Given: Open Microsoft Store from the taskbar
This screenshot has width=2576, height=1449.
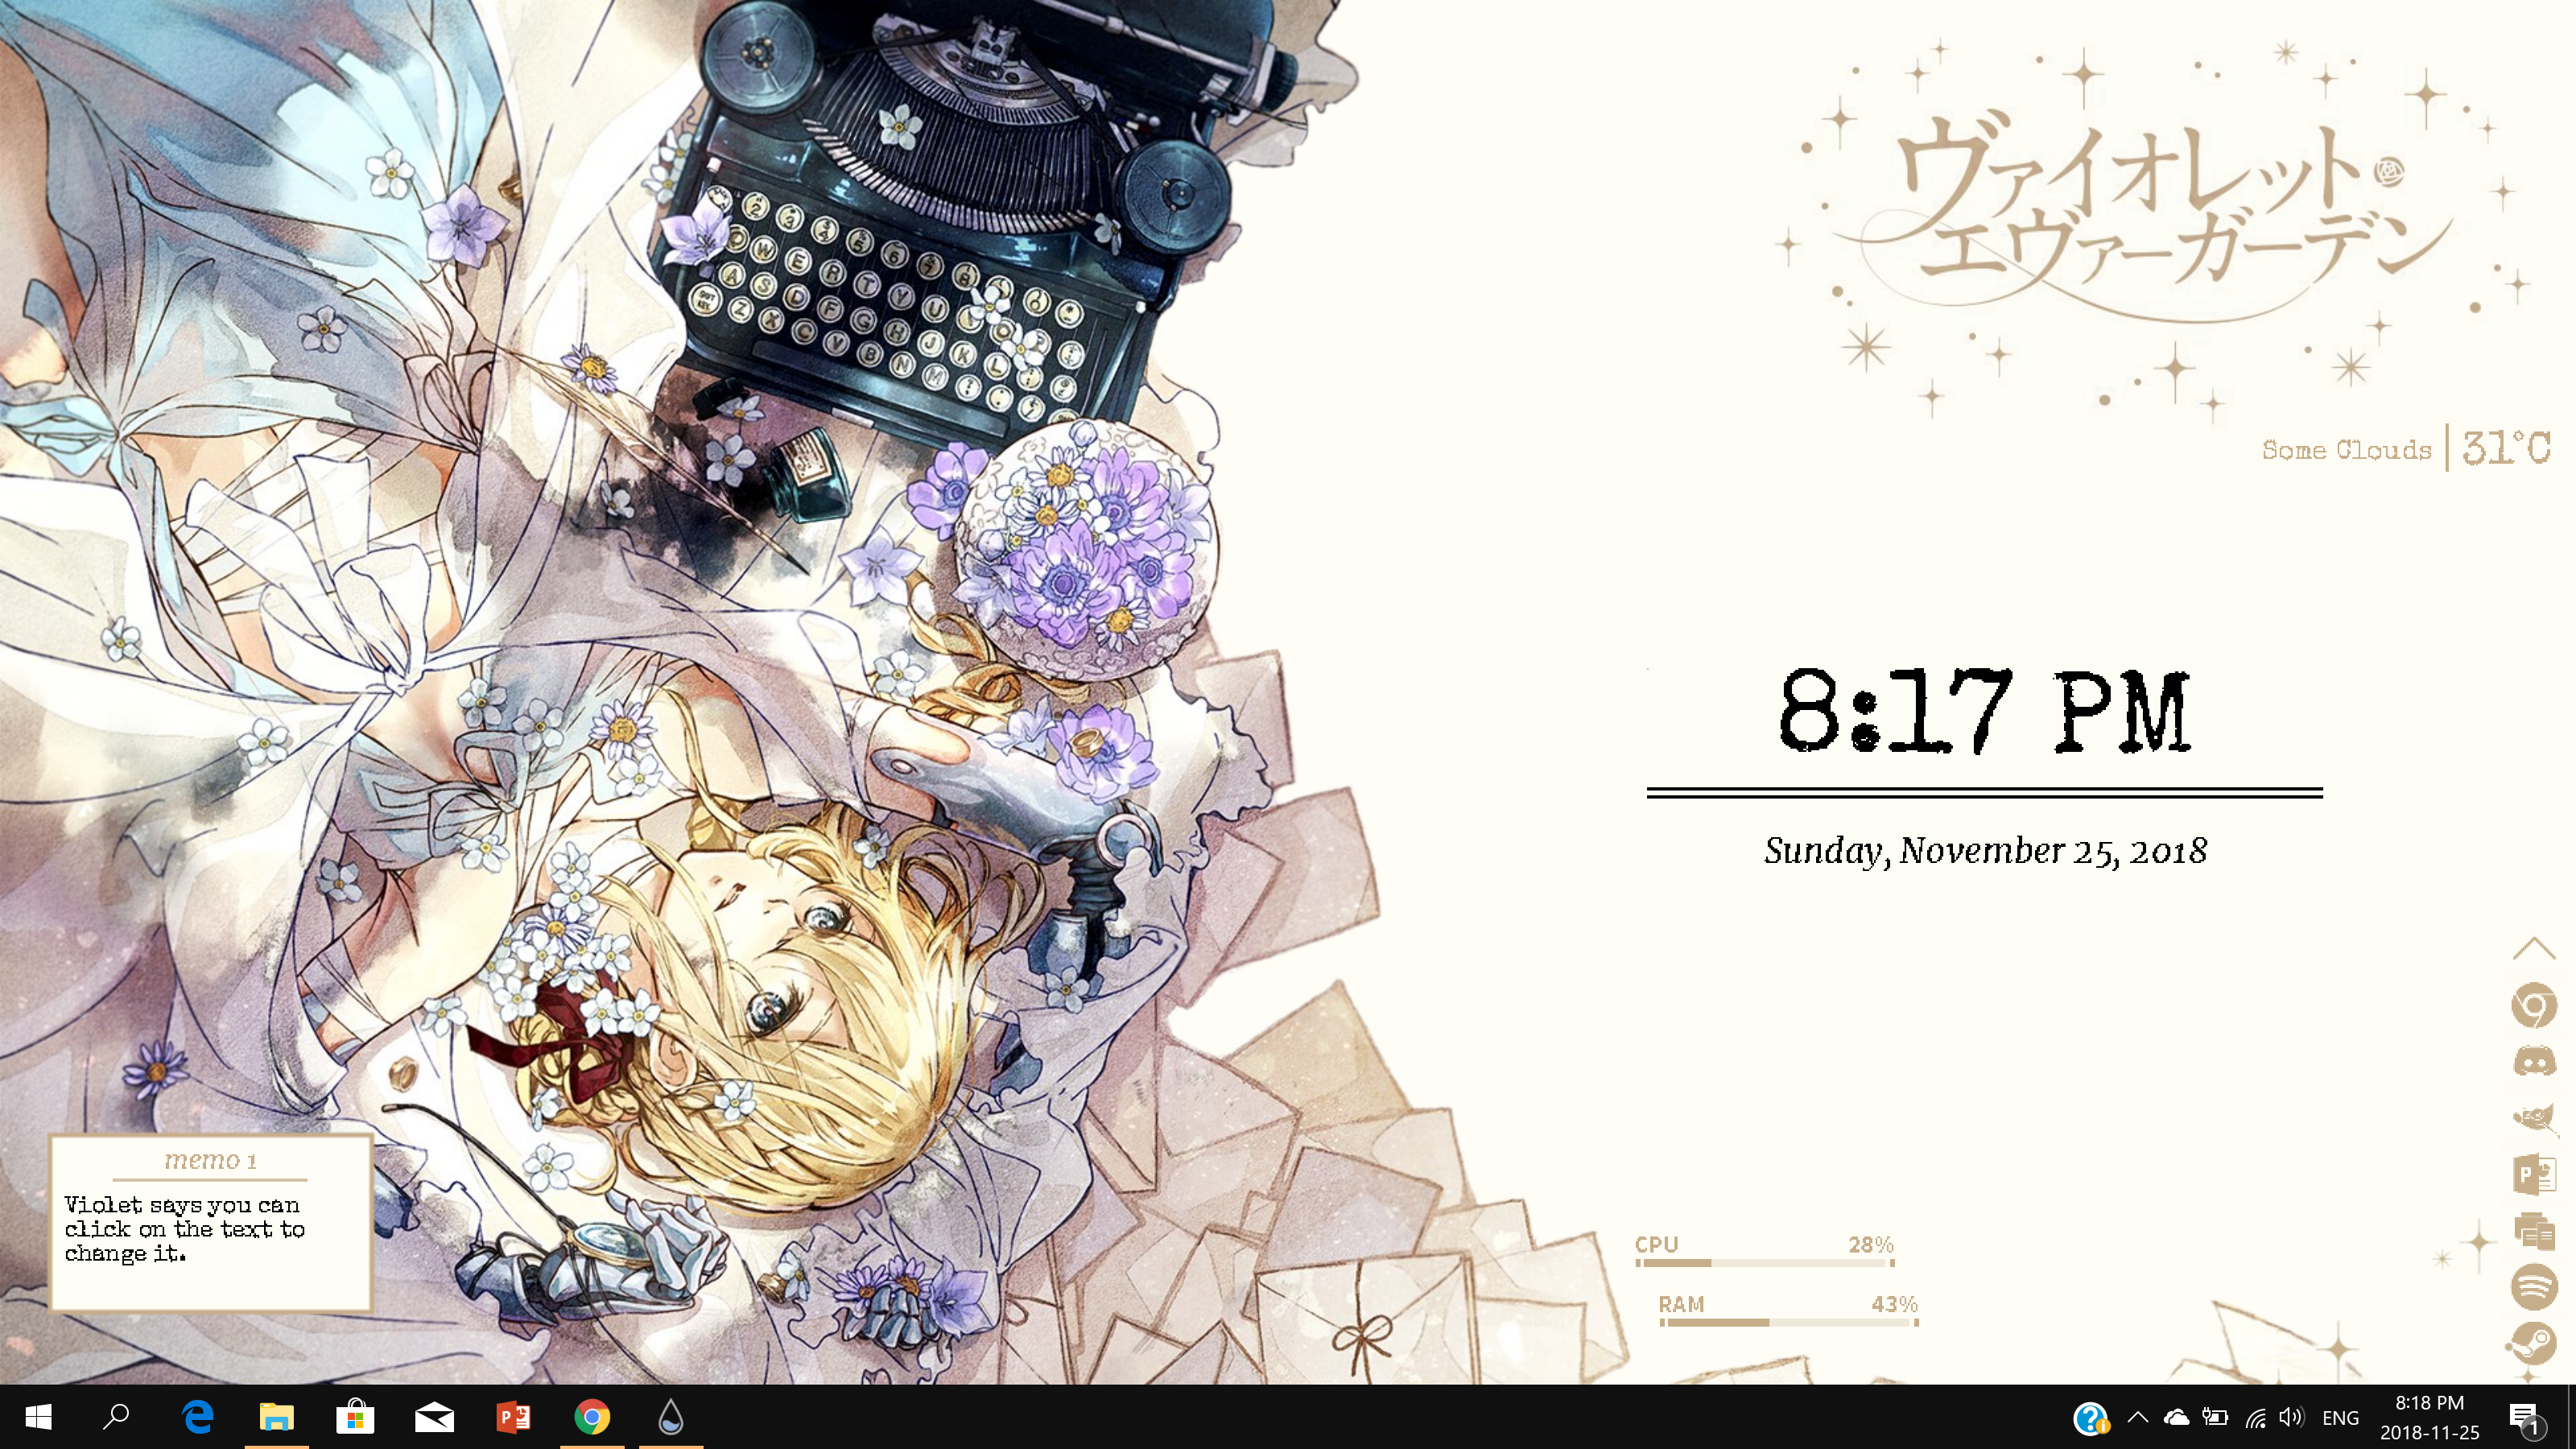Looking at the screenshot, I should pos(355,1416).
